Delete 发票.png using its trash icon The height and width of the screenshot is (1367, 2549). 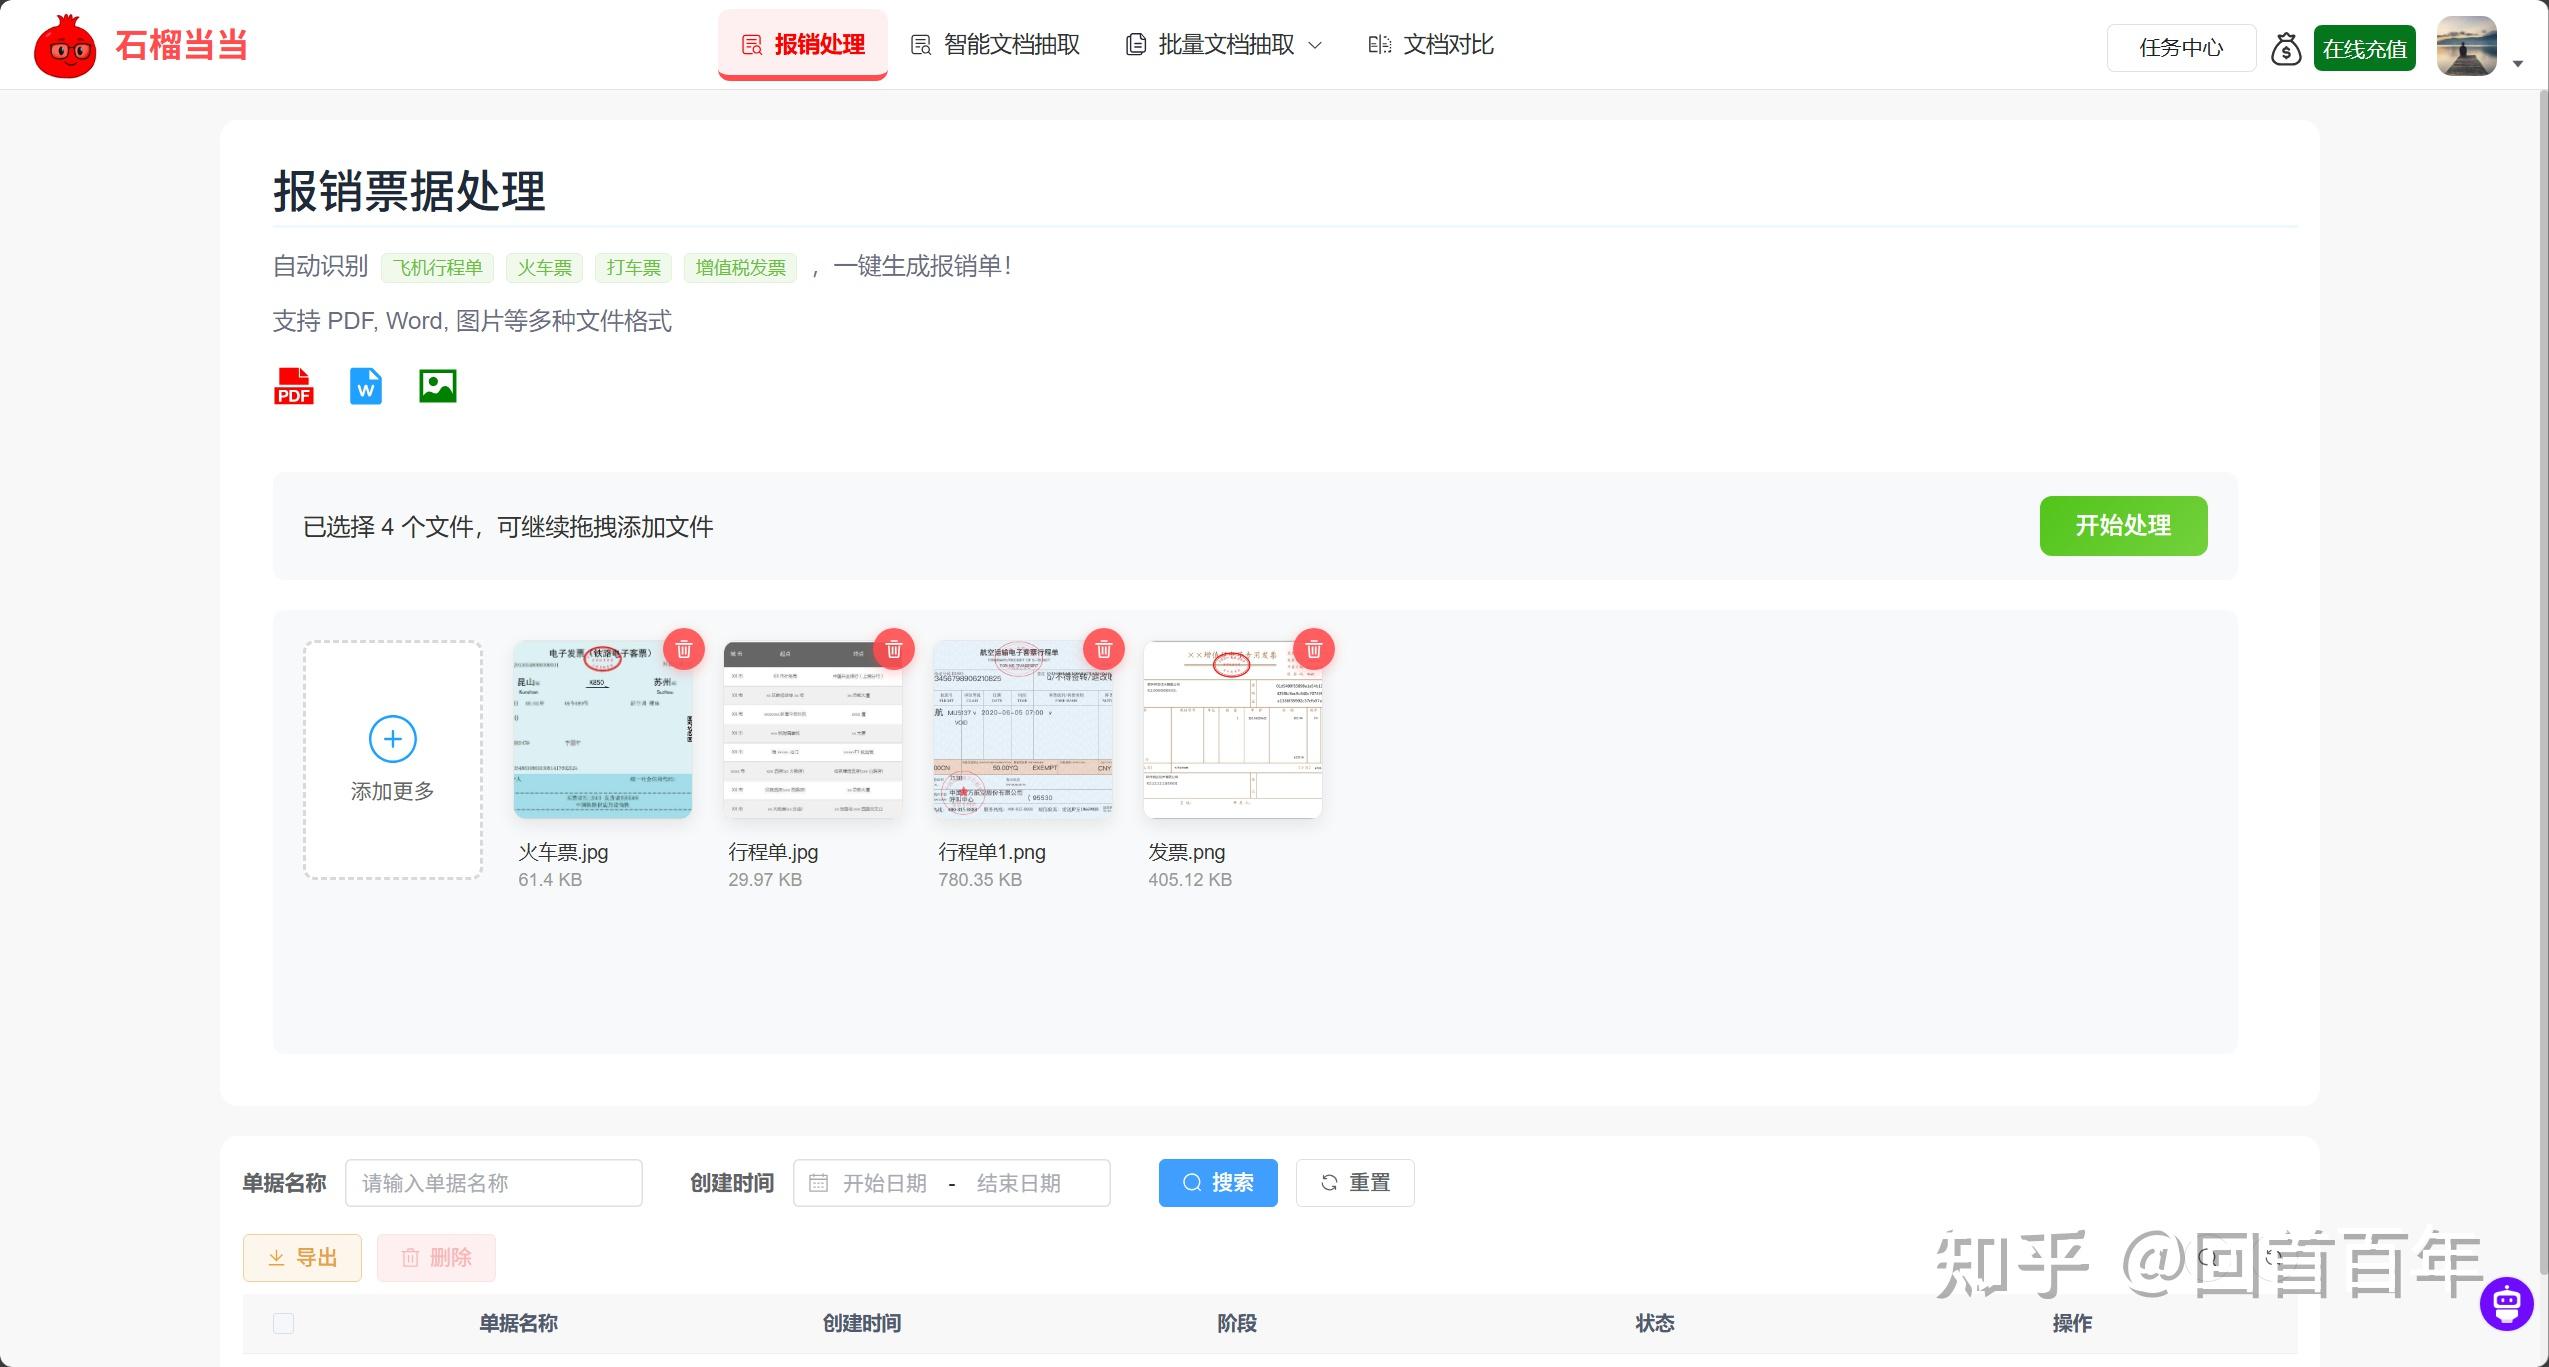coord(1313,649)
